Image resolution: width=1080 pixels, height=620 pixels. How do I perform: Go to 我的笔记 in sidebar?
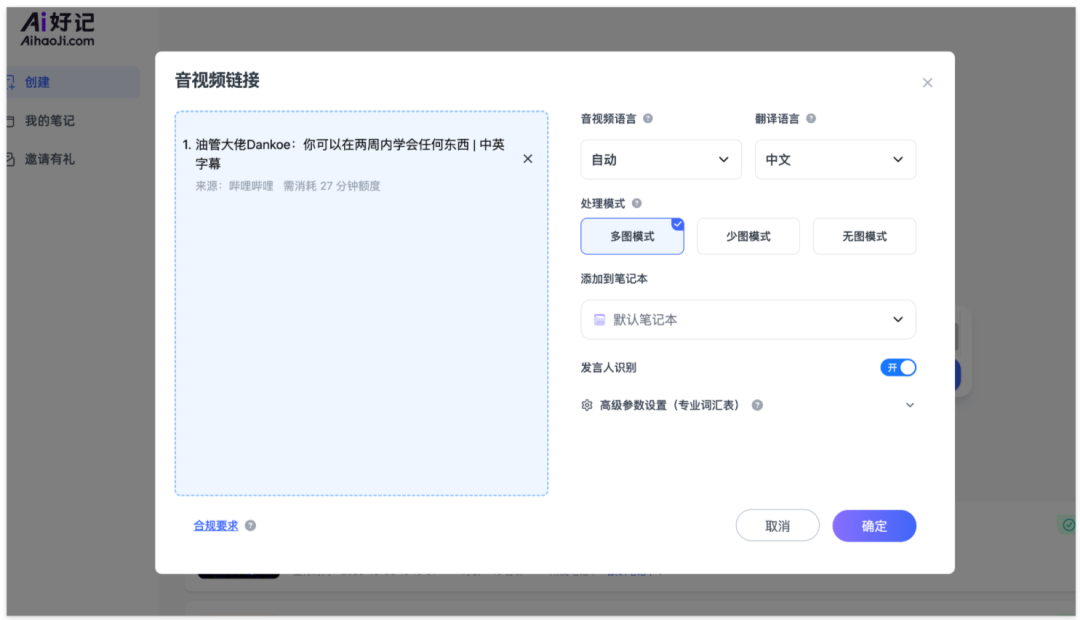coord(50,121)
